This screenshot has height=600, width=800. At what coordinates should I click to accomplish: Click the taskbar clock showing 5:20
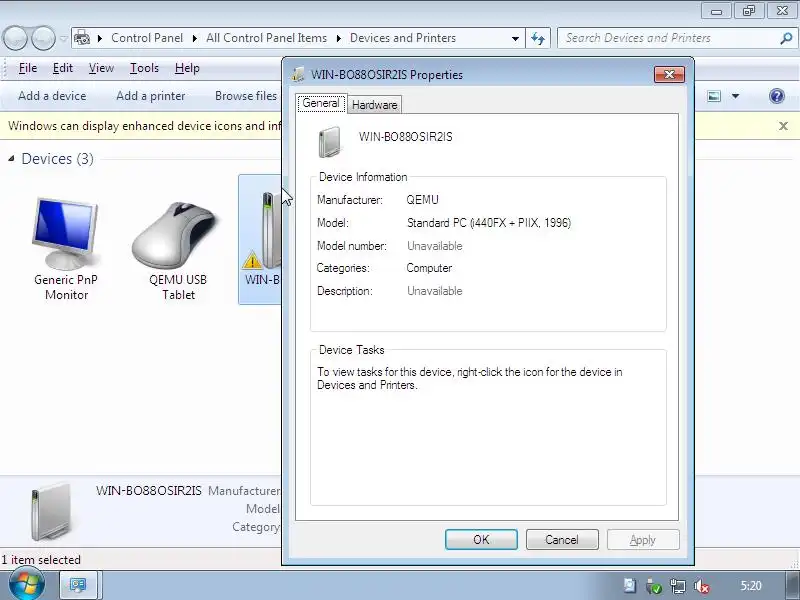pyautogui.click(x=751, y=586)
